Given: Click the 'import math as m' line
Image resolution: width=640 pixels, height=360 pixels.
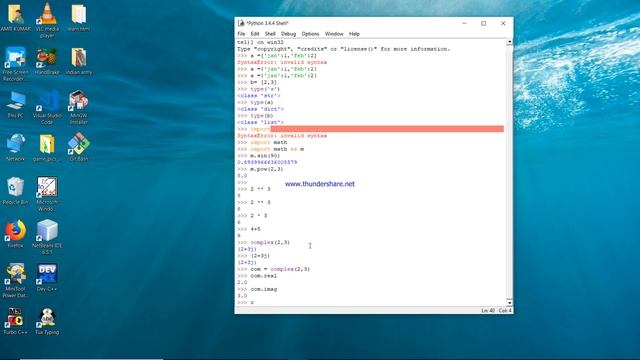Looking at the screenshot, I should pyautogui.click(x=271, y=149).
